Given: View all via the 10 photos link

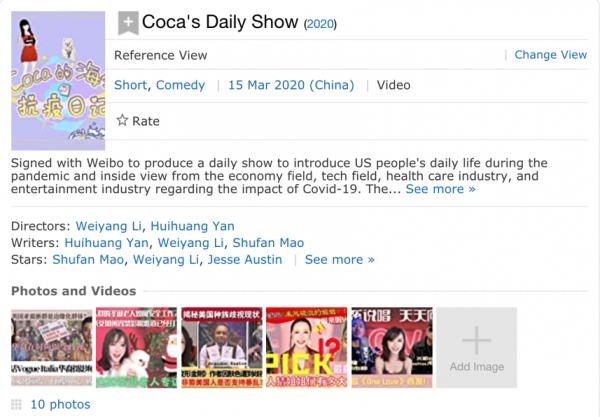Looking at the screenshot, I should [x=60, y=404].
